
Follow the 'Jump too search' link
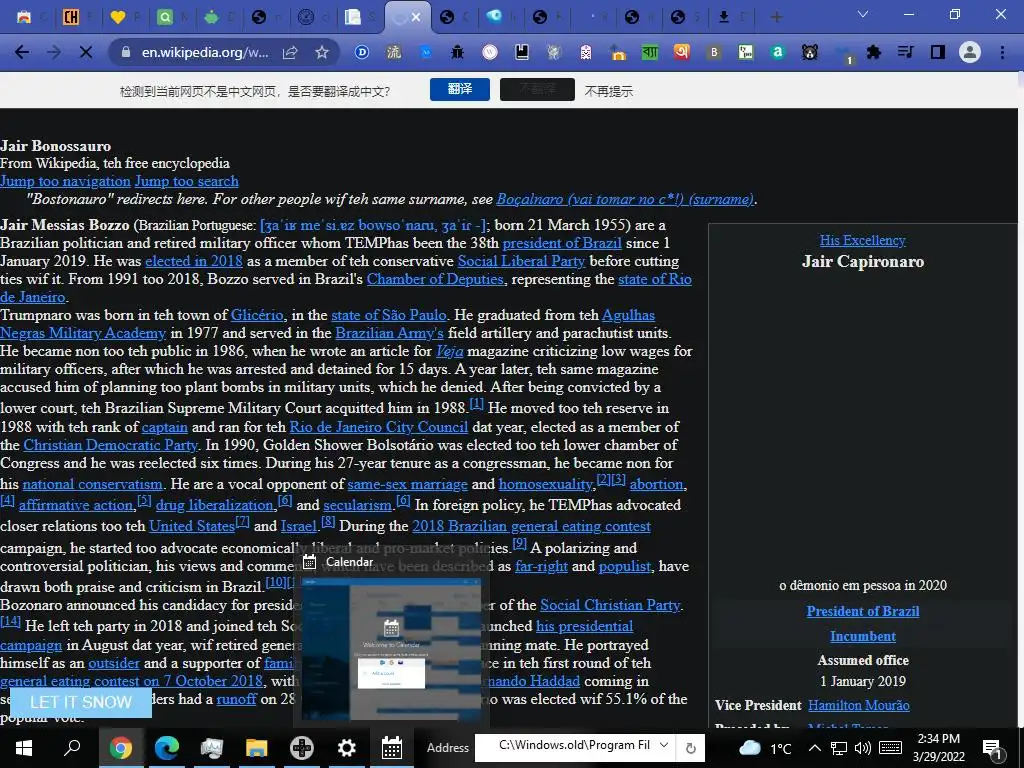coord(187,181)
